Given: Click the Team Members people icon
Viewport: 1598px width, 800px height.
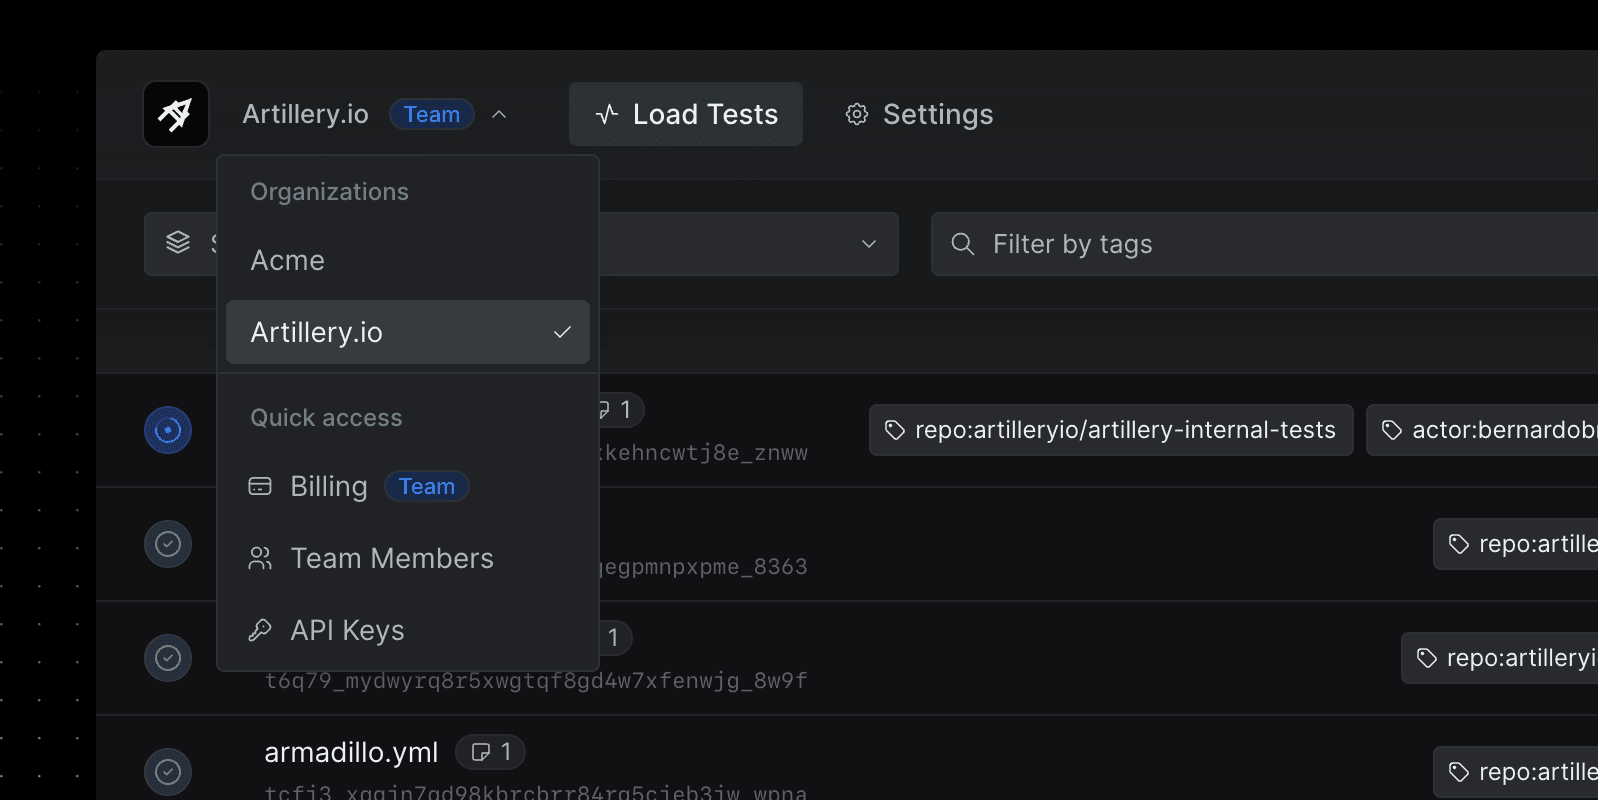Looking at the screenshot, I should click(260, 558).
